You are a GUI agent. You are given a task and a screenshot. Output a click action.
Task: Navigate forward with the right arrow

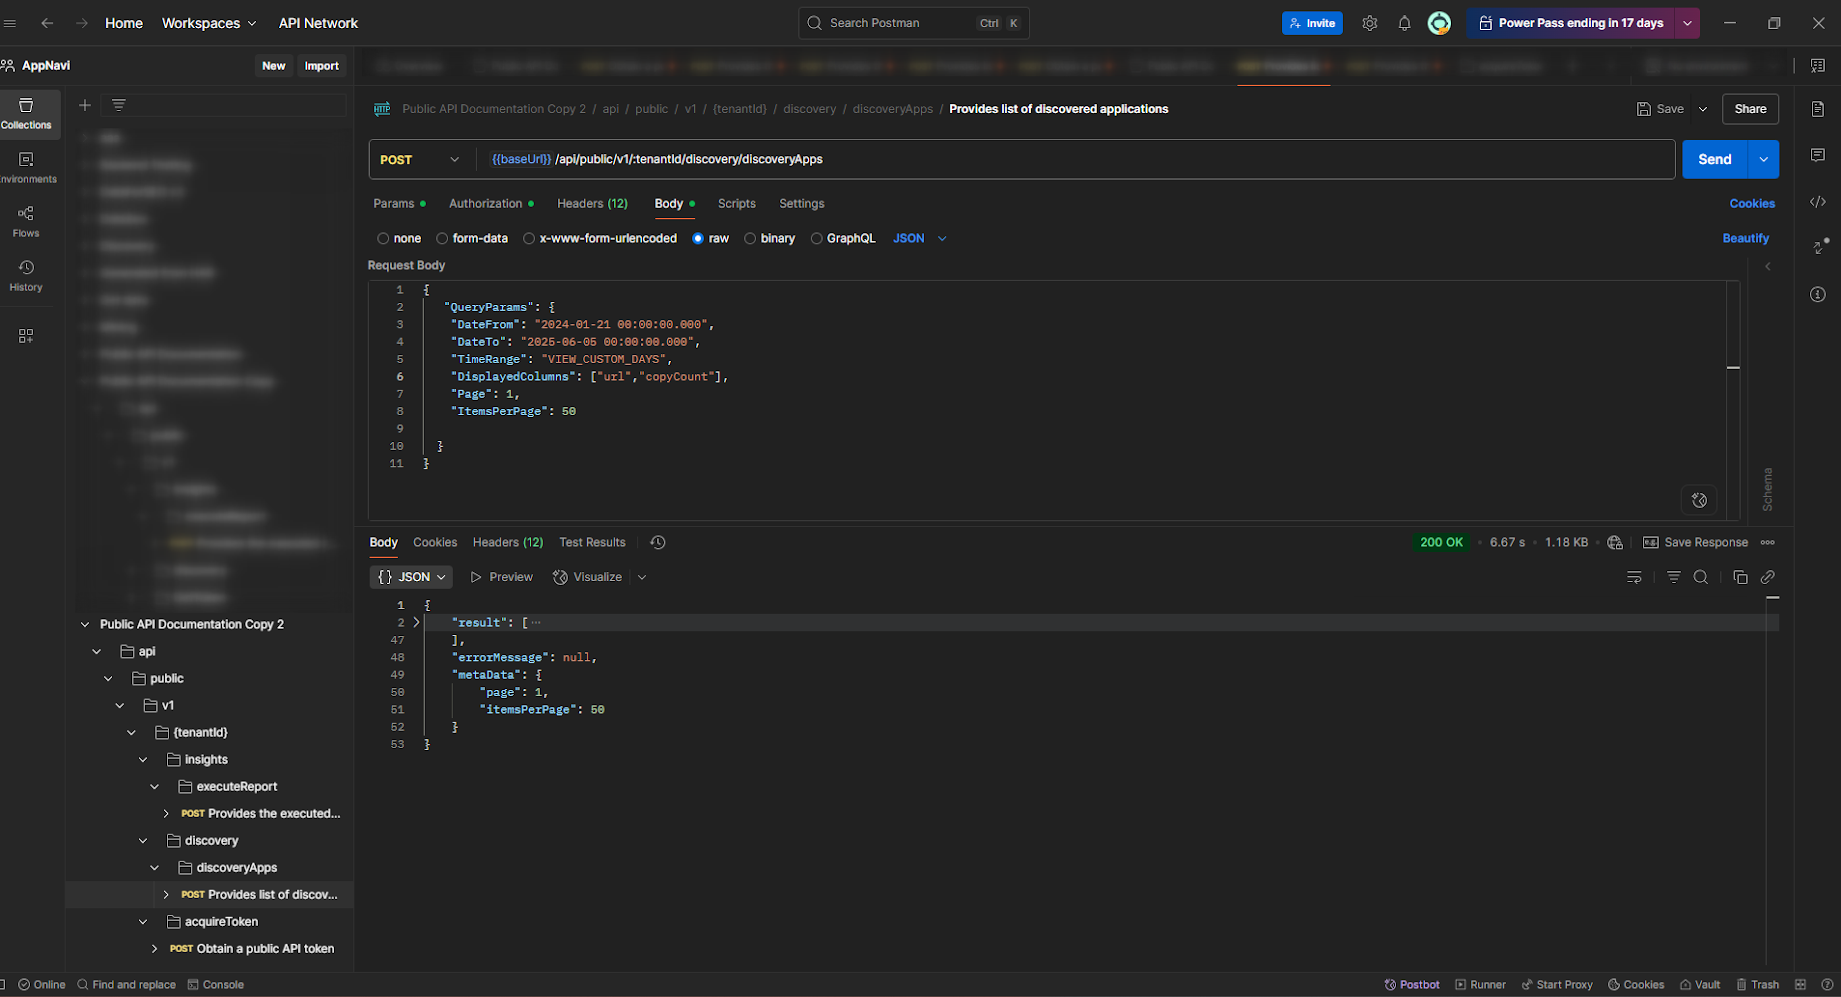click(82, 23)
